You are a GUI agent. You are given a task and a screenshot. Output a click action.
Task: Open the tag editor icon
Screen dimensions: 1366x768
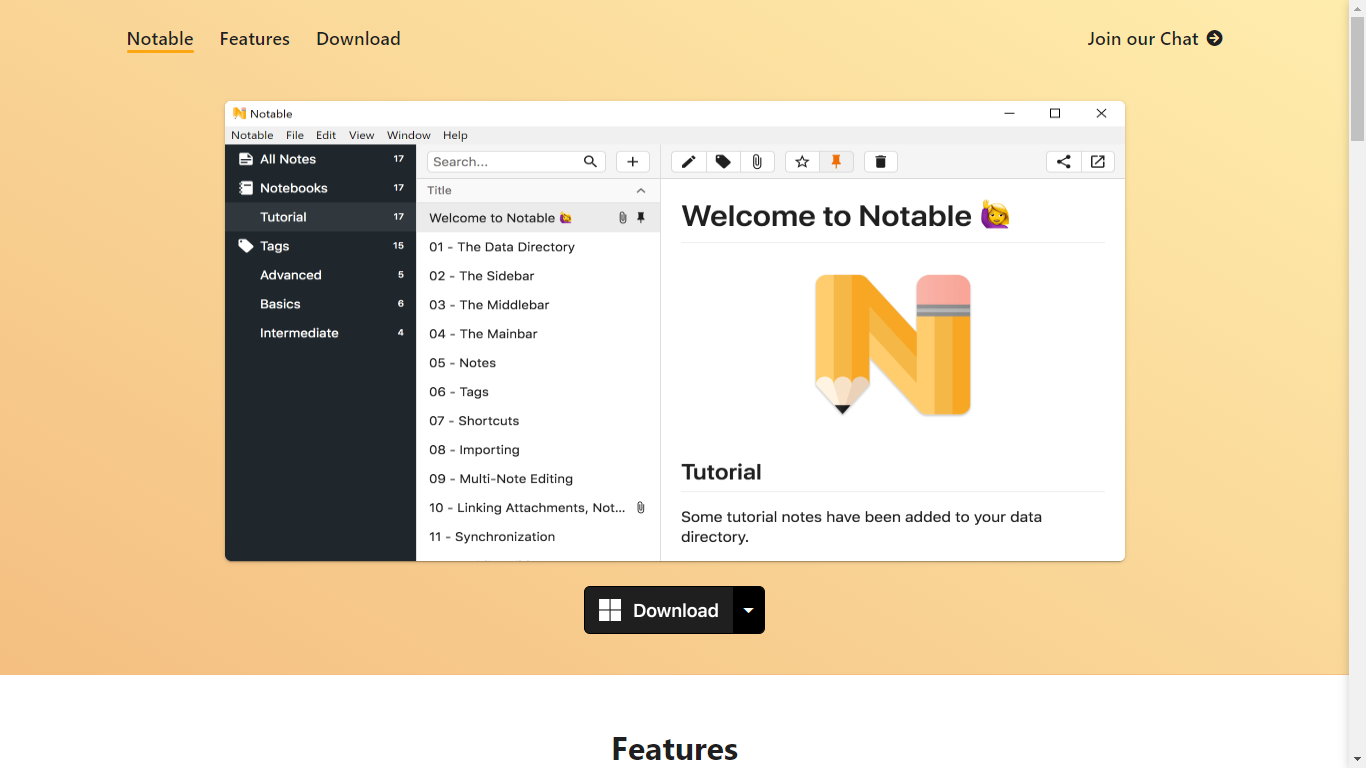[723, 162]
